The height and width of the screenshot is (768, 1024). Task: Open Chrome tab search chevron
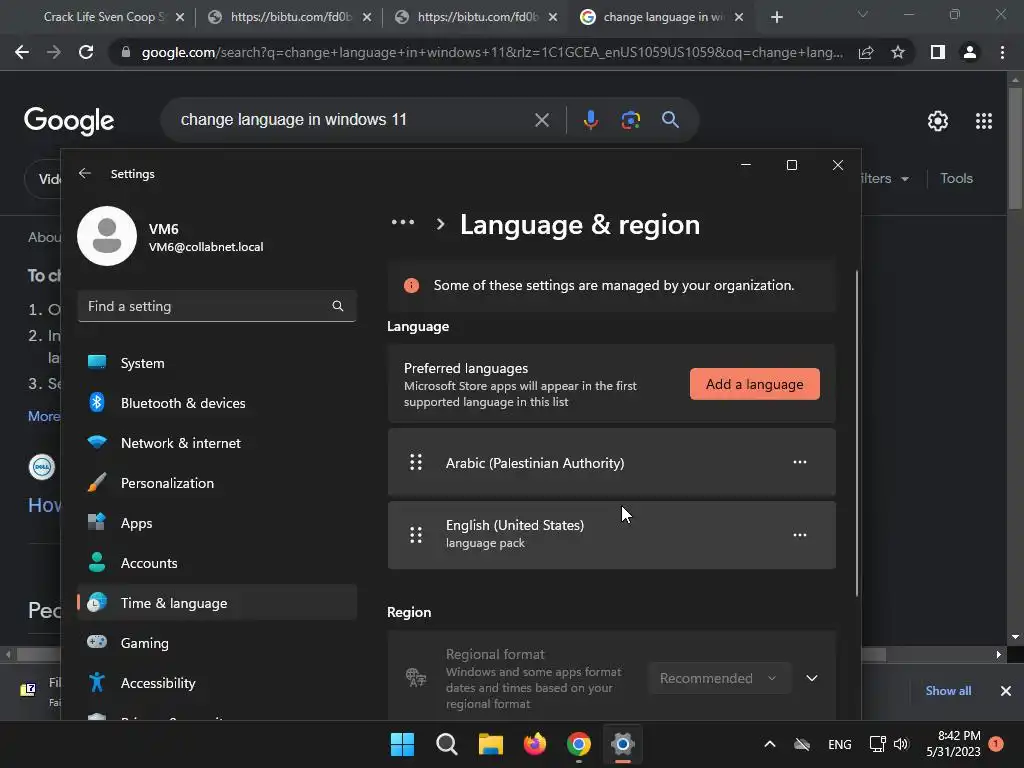[x=863, y=14]
